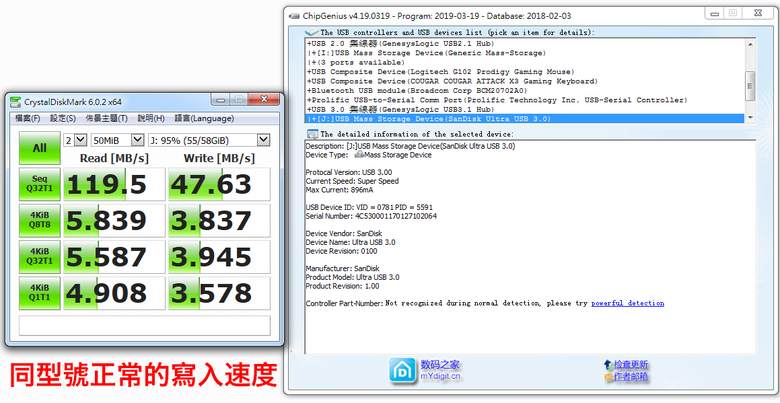
Task: Click the detailed information monitor icon
Action: (313, 134)
